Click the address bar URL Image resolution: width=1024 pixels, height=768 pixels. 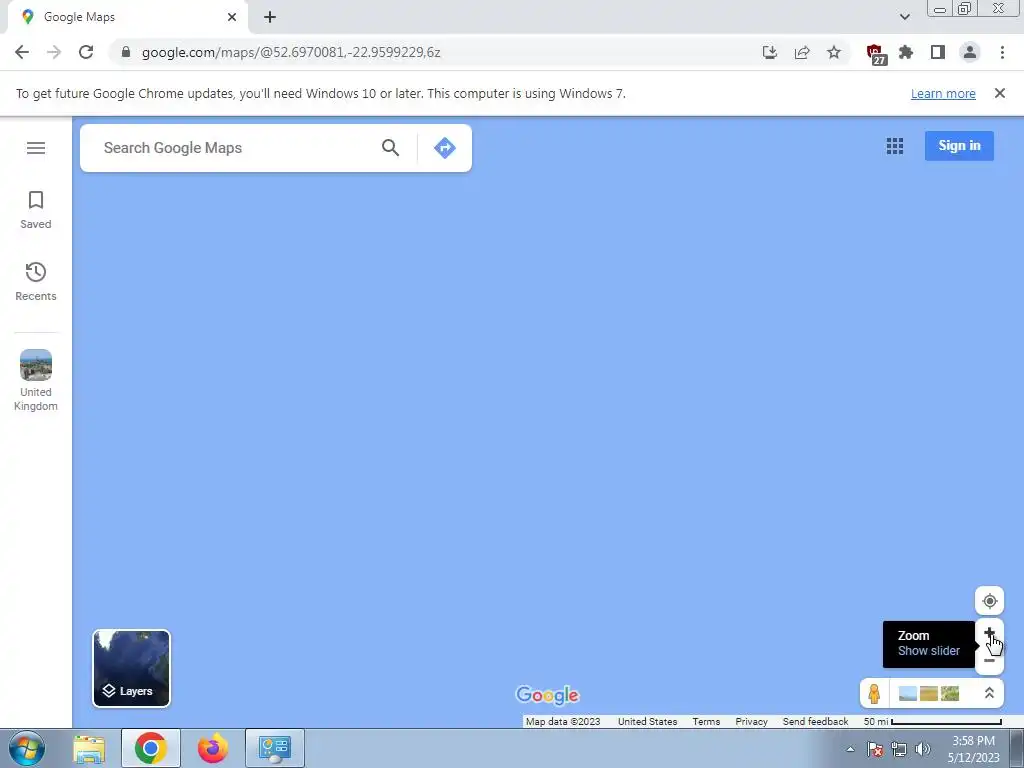coord(291,52)
